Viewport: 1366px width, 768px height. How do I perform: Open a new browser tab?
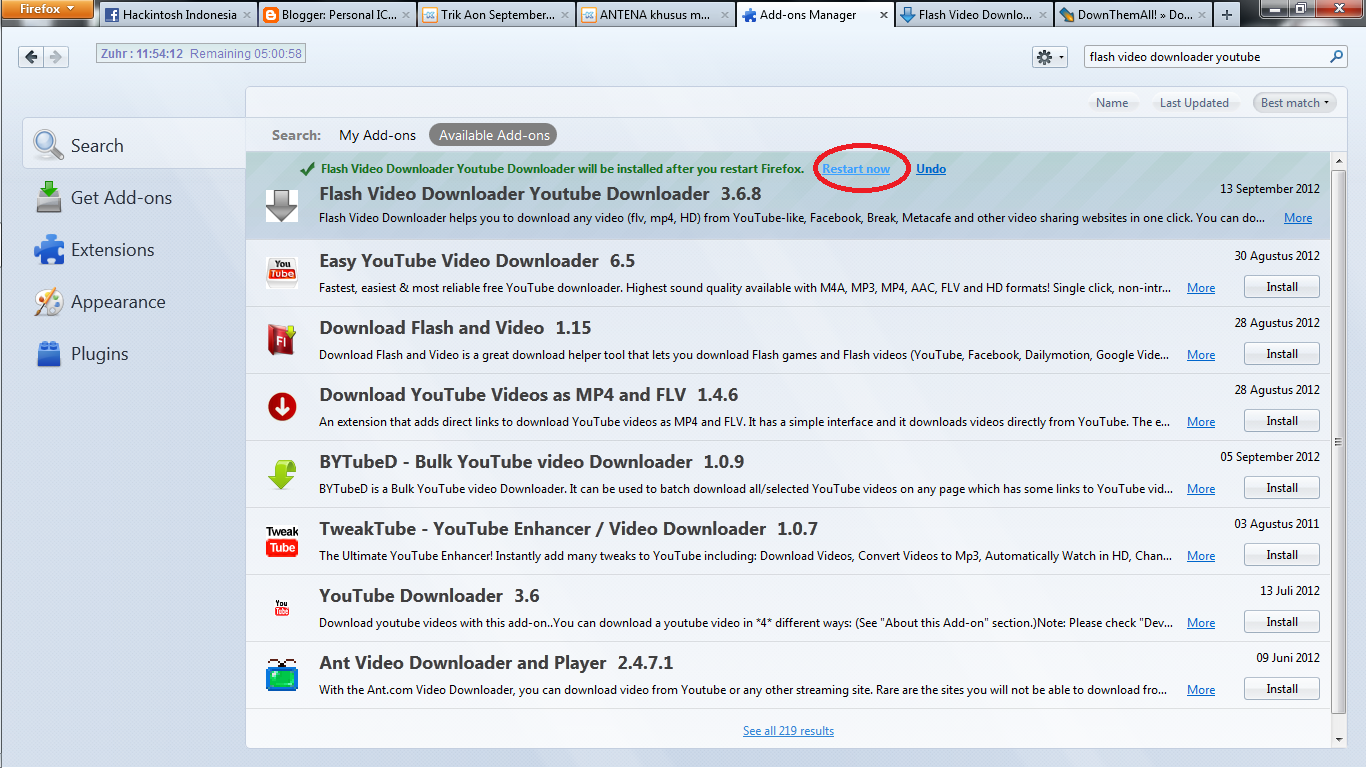[x=1226, y=14]
